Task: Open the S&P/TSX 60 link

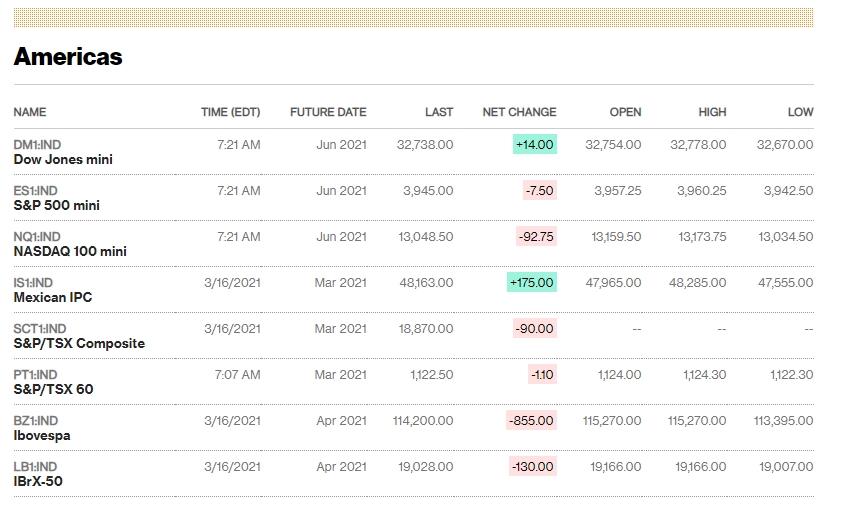Action: point(53,390)
